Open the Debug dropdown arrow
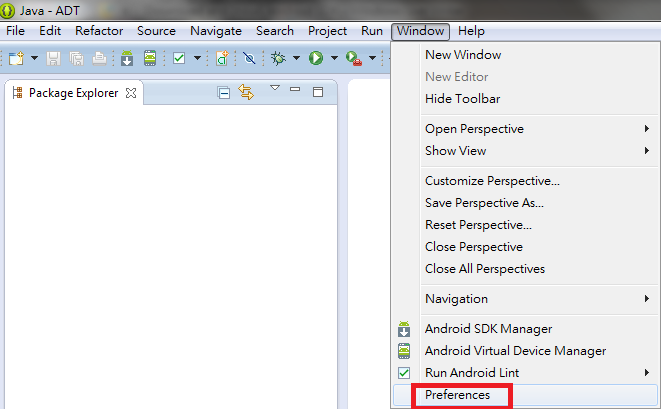This screenshot has width=661, height=409. point(296,58)
